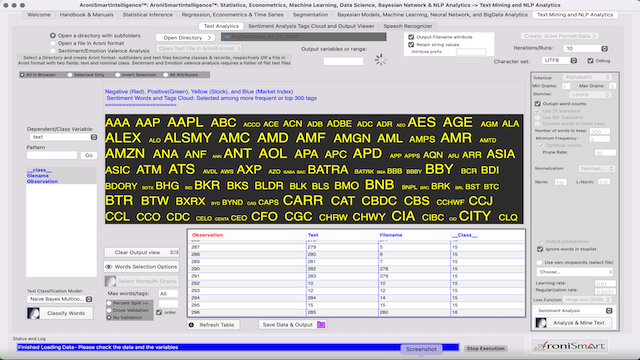Click the icon on Analyze & Mine Text

pos(541,323)
